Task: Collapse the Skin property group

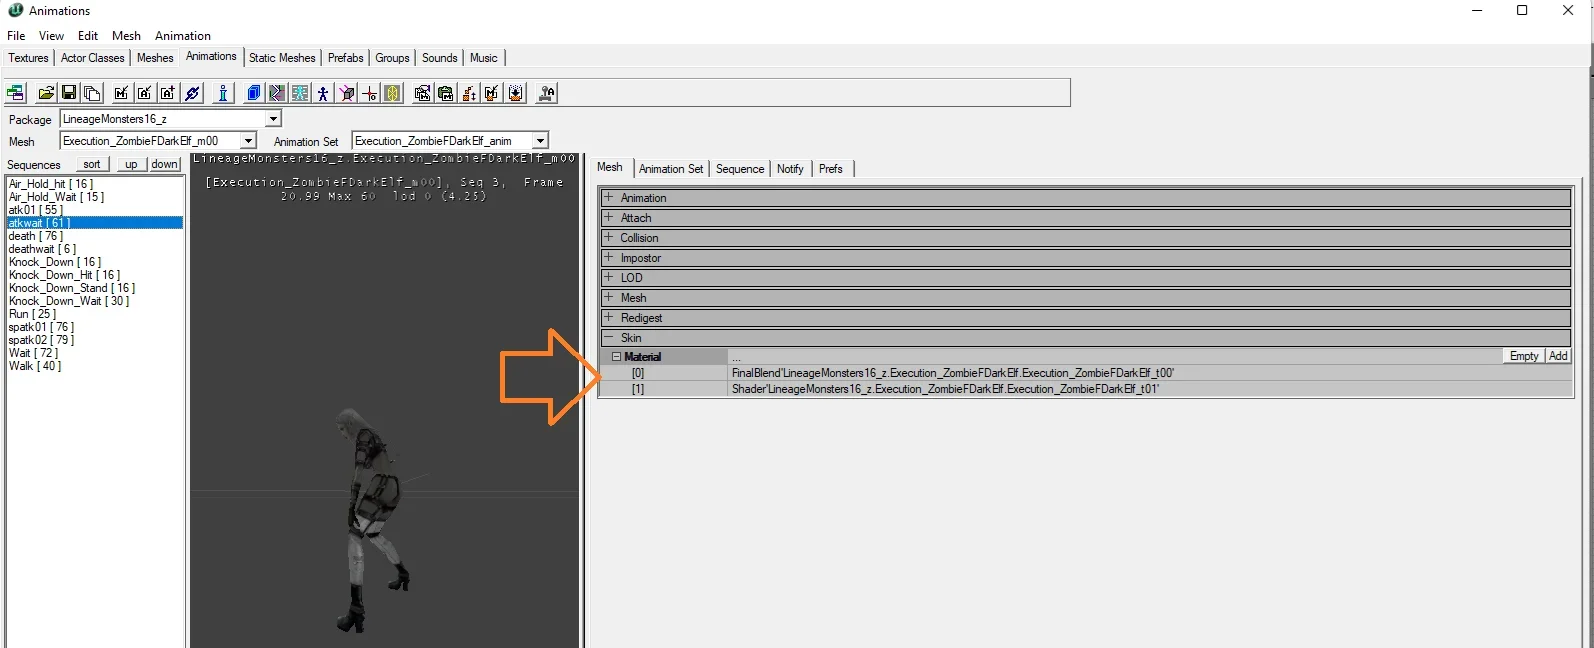Action: [x=608, y=337]
